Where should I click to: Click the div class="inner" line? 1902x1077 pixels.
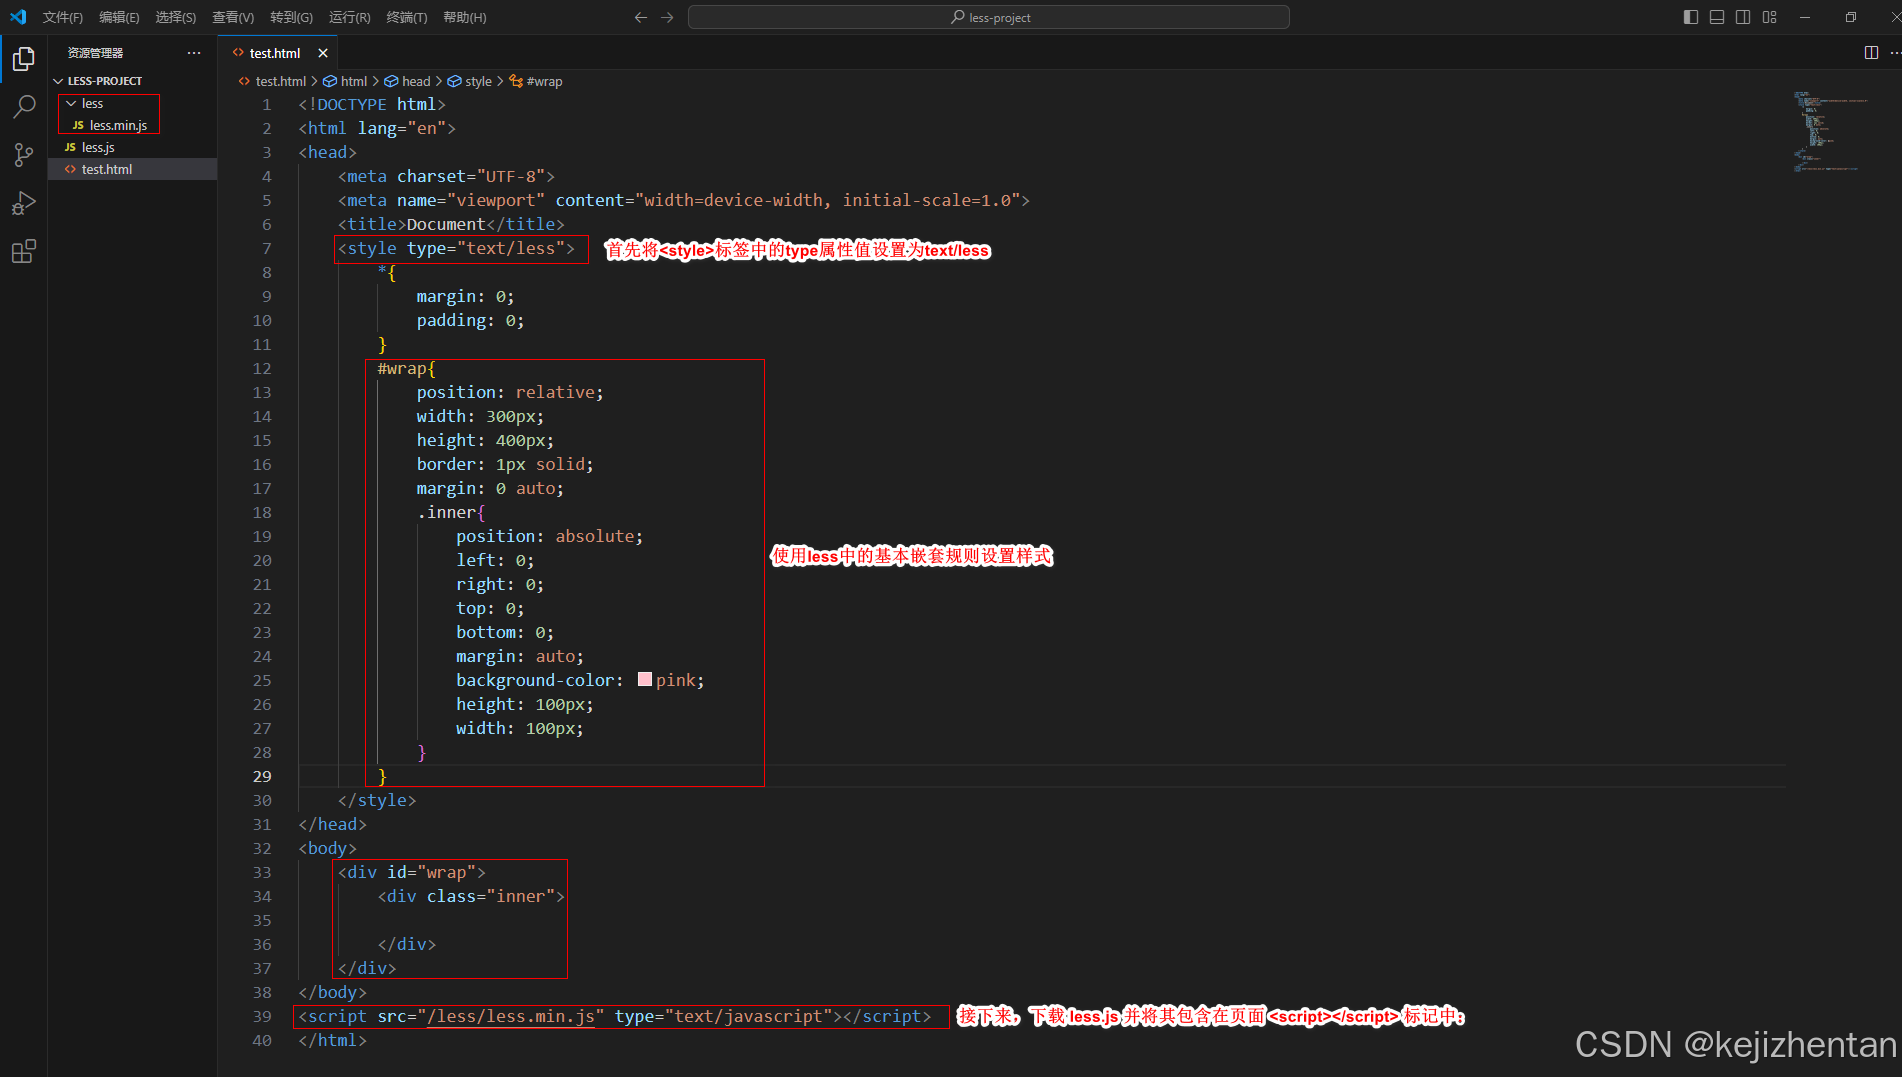[x=471, y=896]
